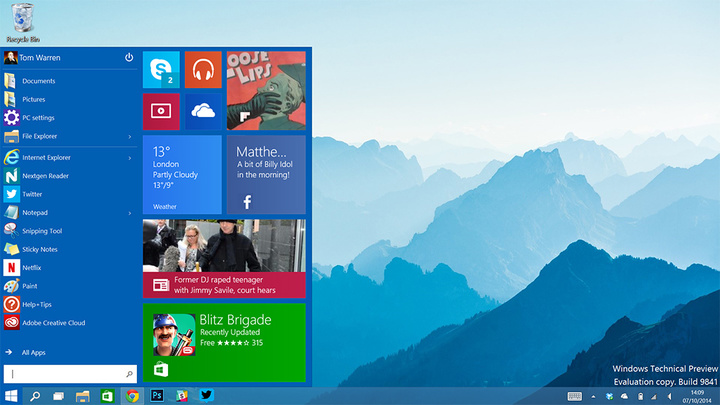720x405 pixels.
Task: Expand the Internet Explorer jump list arrow
Action: 129,157
